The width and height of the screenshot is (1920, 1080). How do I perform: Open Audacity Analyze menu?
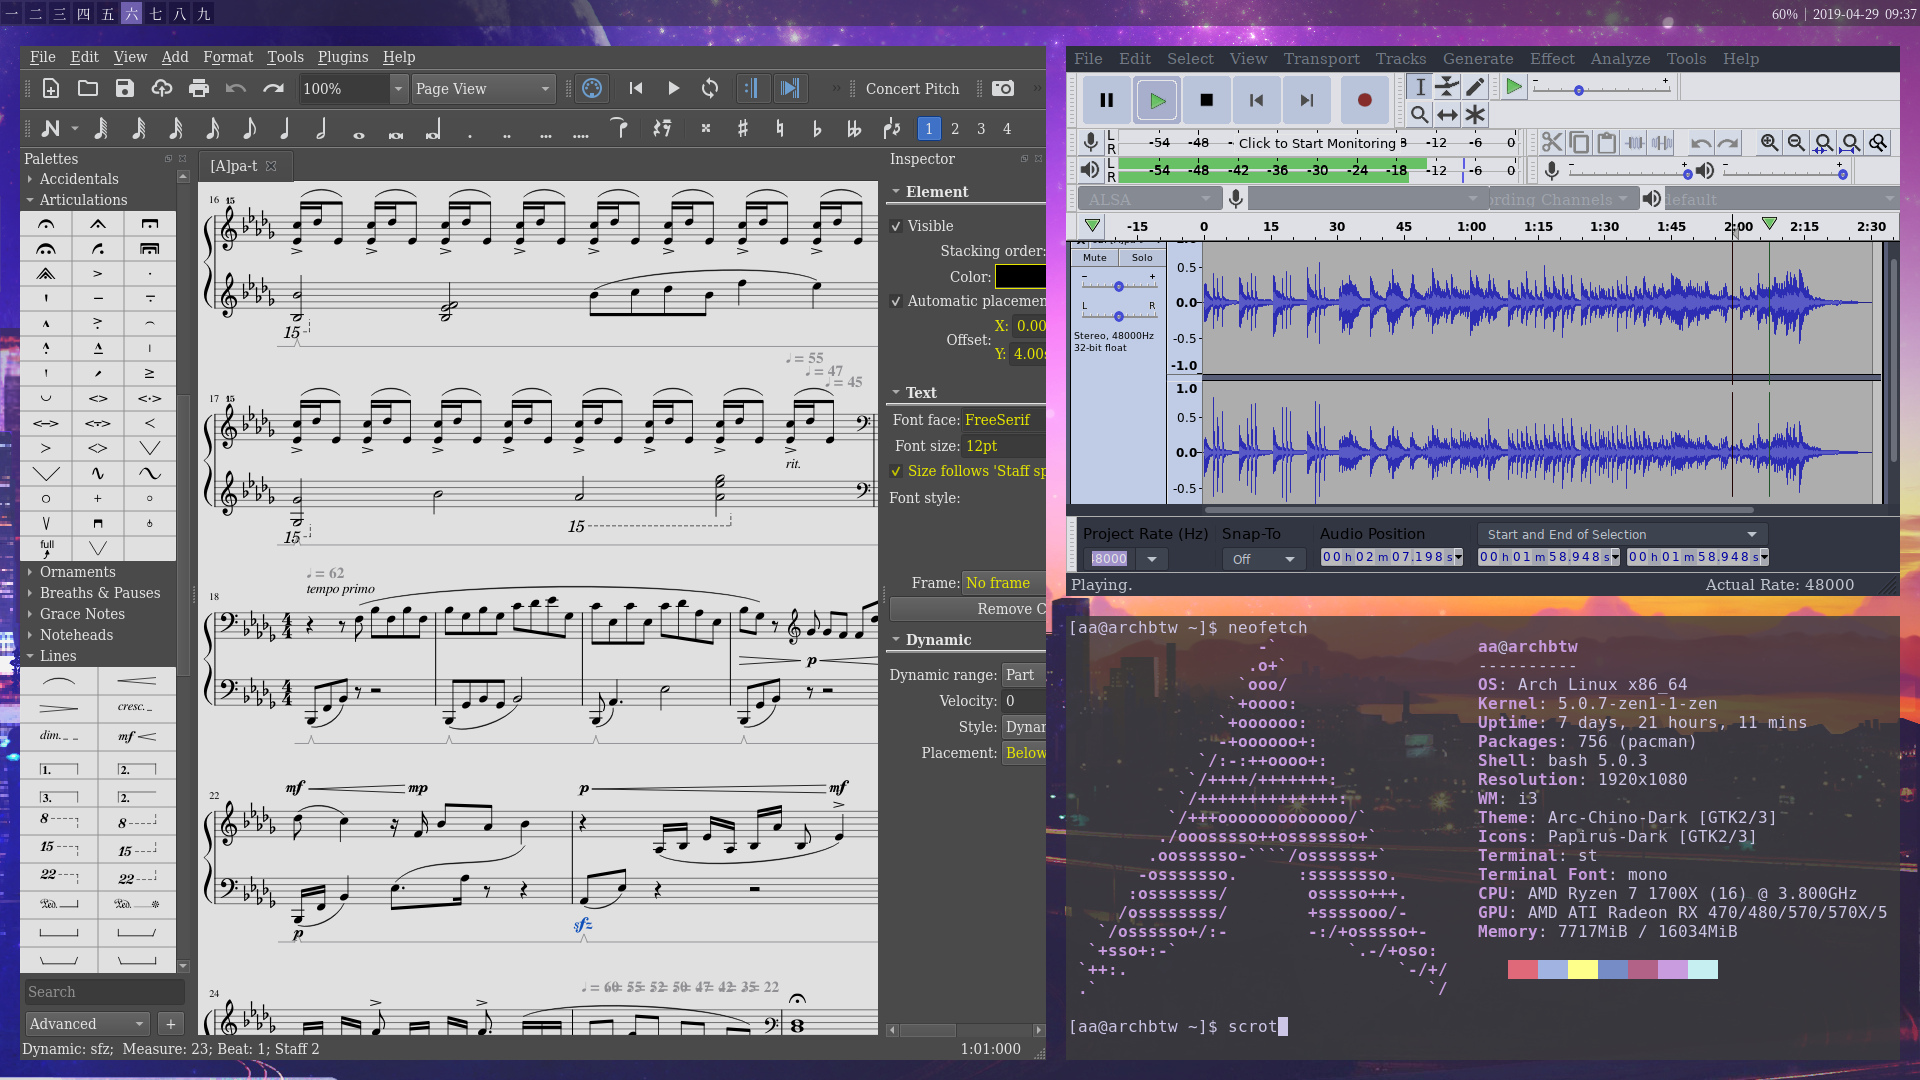tap(1620, 59)
